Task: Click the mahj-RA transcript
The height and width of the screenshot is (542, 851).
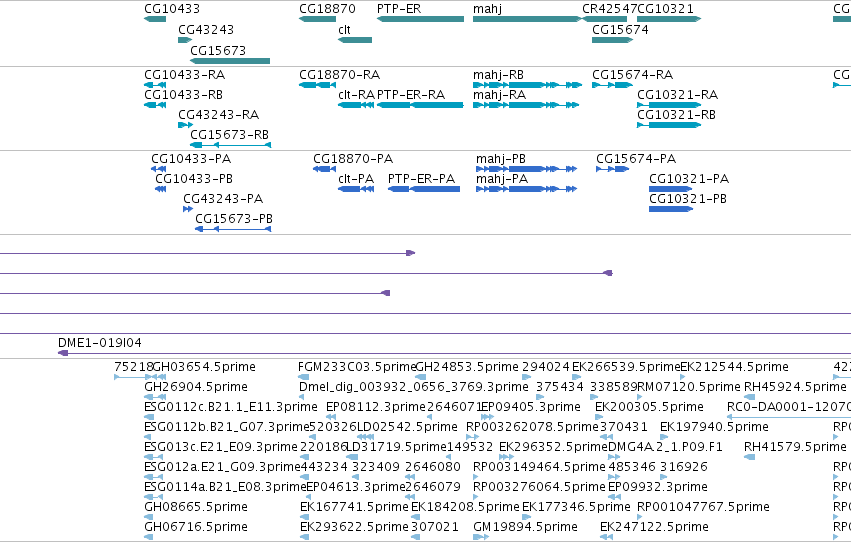Action: 526,105
